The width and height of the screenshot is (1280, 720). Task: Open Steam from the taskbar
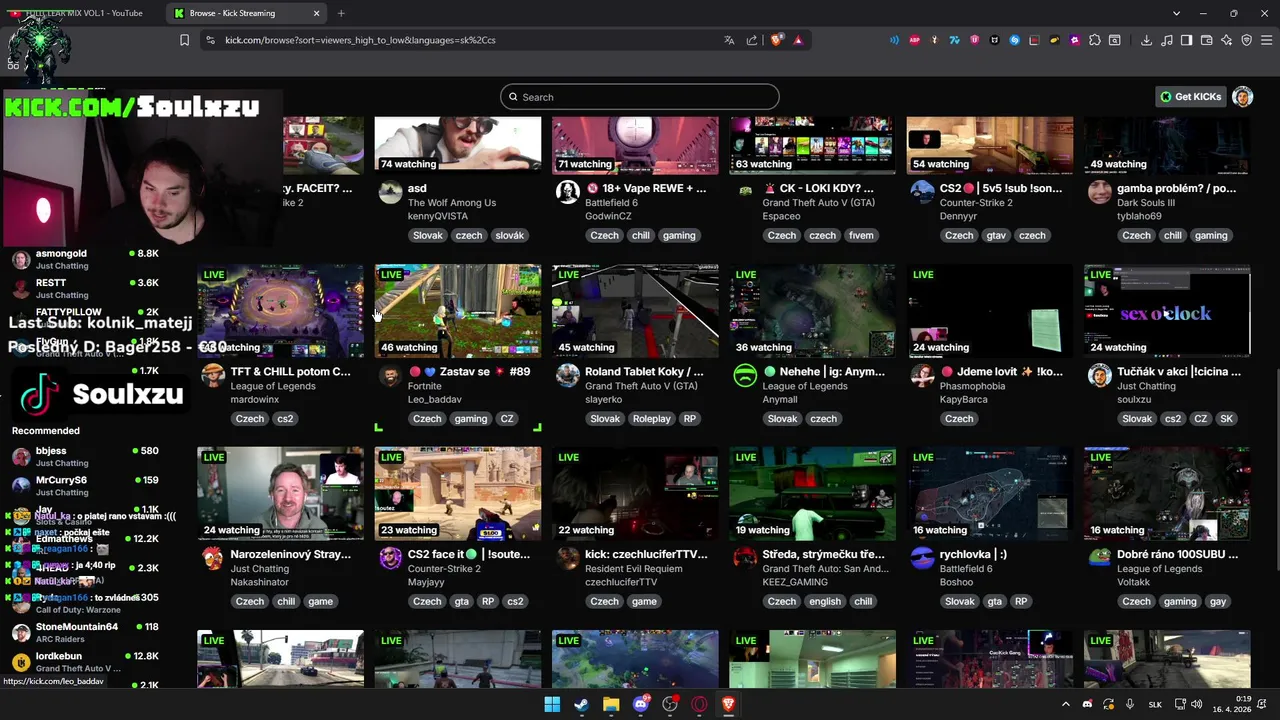(x=581, y=704)
